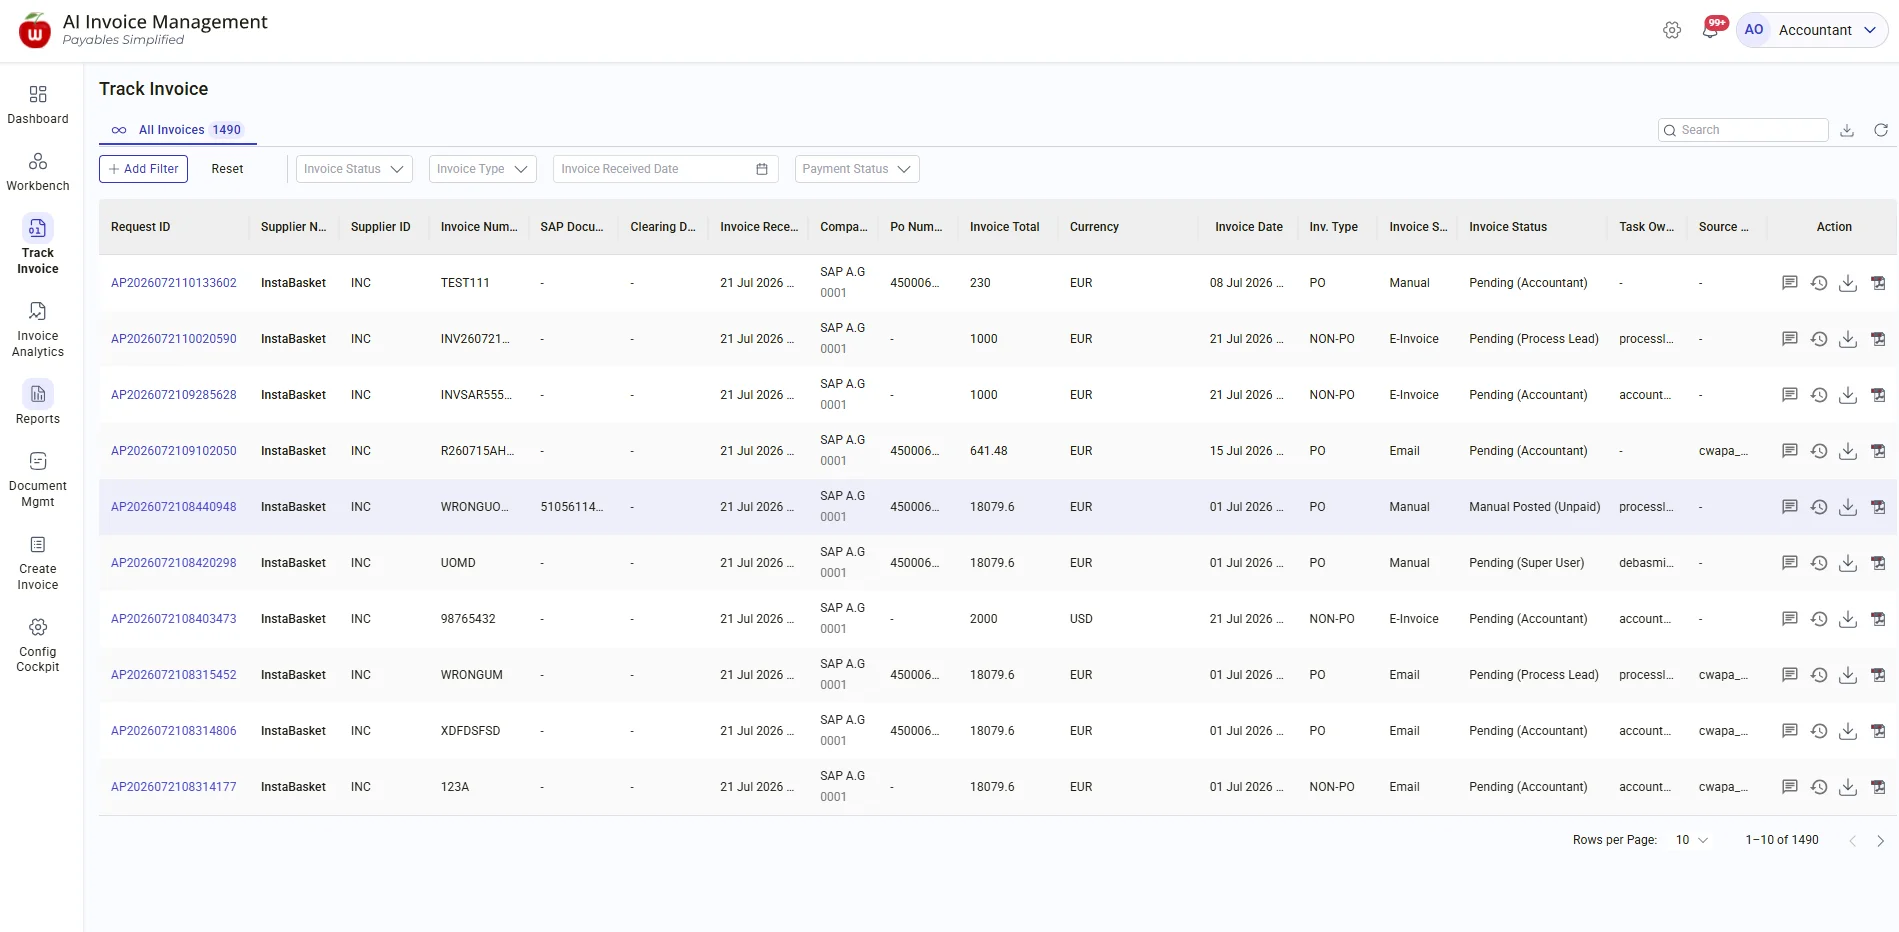
Task: Go to the previous page of invoices
Action: pyautogui.click(x=1852, y=841)
